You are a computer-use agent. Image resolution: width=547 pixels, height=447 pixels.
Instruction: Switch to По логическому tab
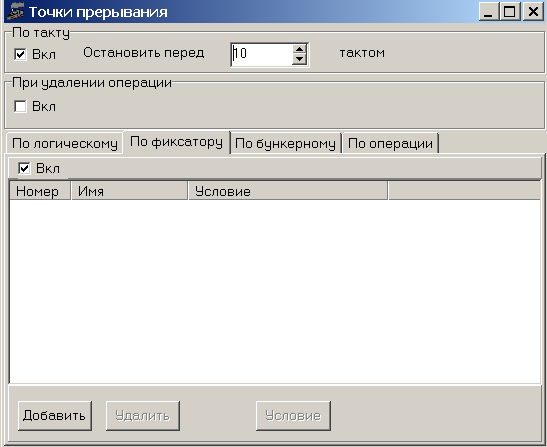65,143
